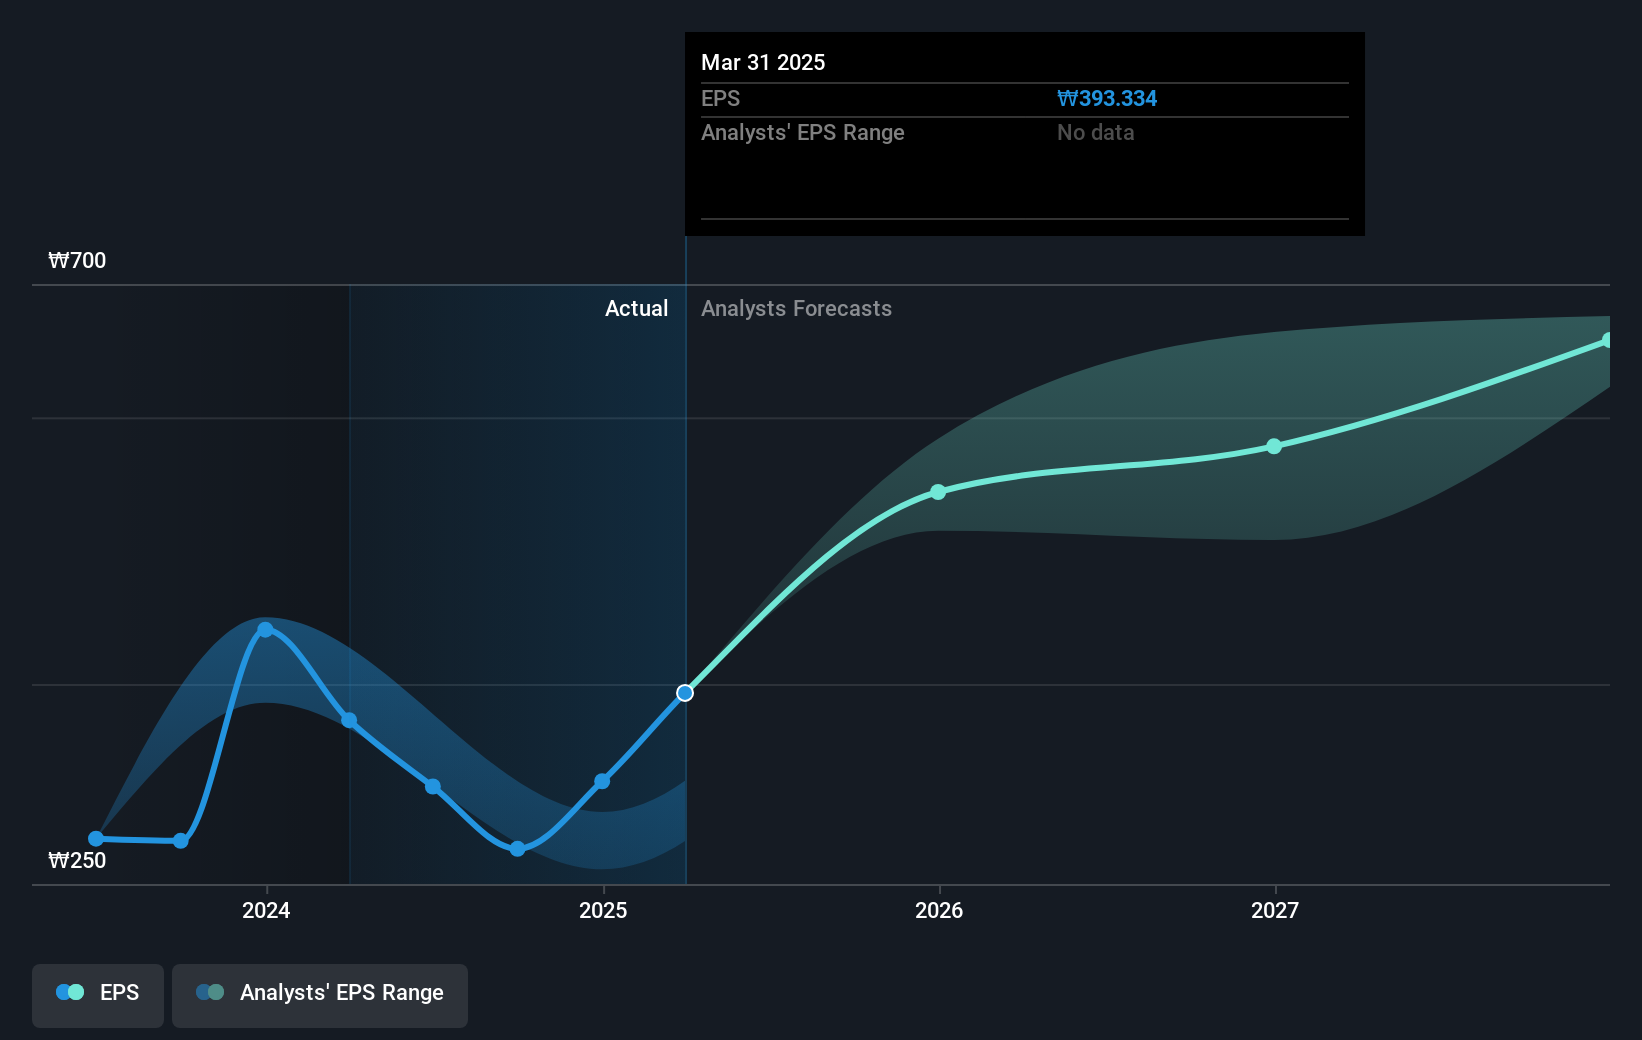
Task: Click the 2026 forecast EPS data point
Action: (938, 492)
